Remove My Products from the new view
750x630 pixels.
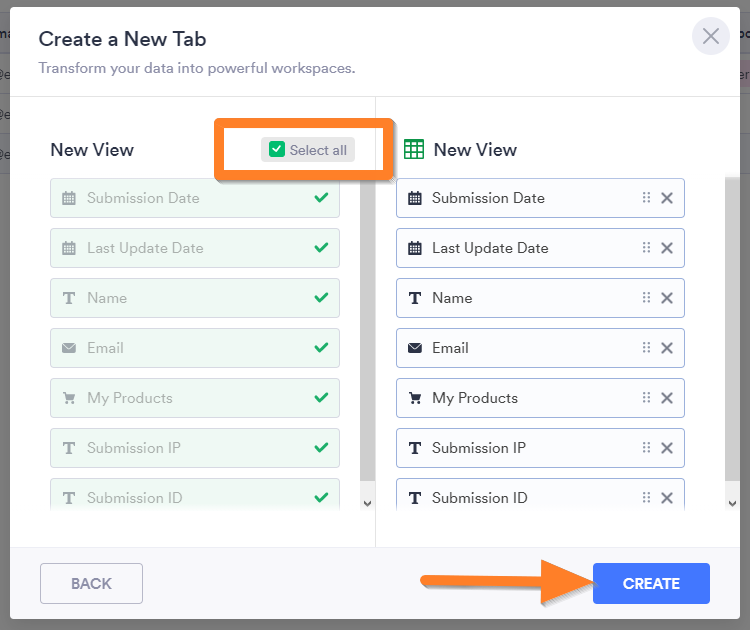pyautogui.click(x=667, y=398)
